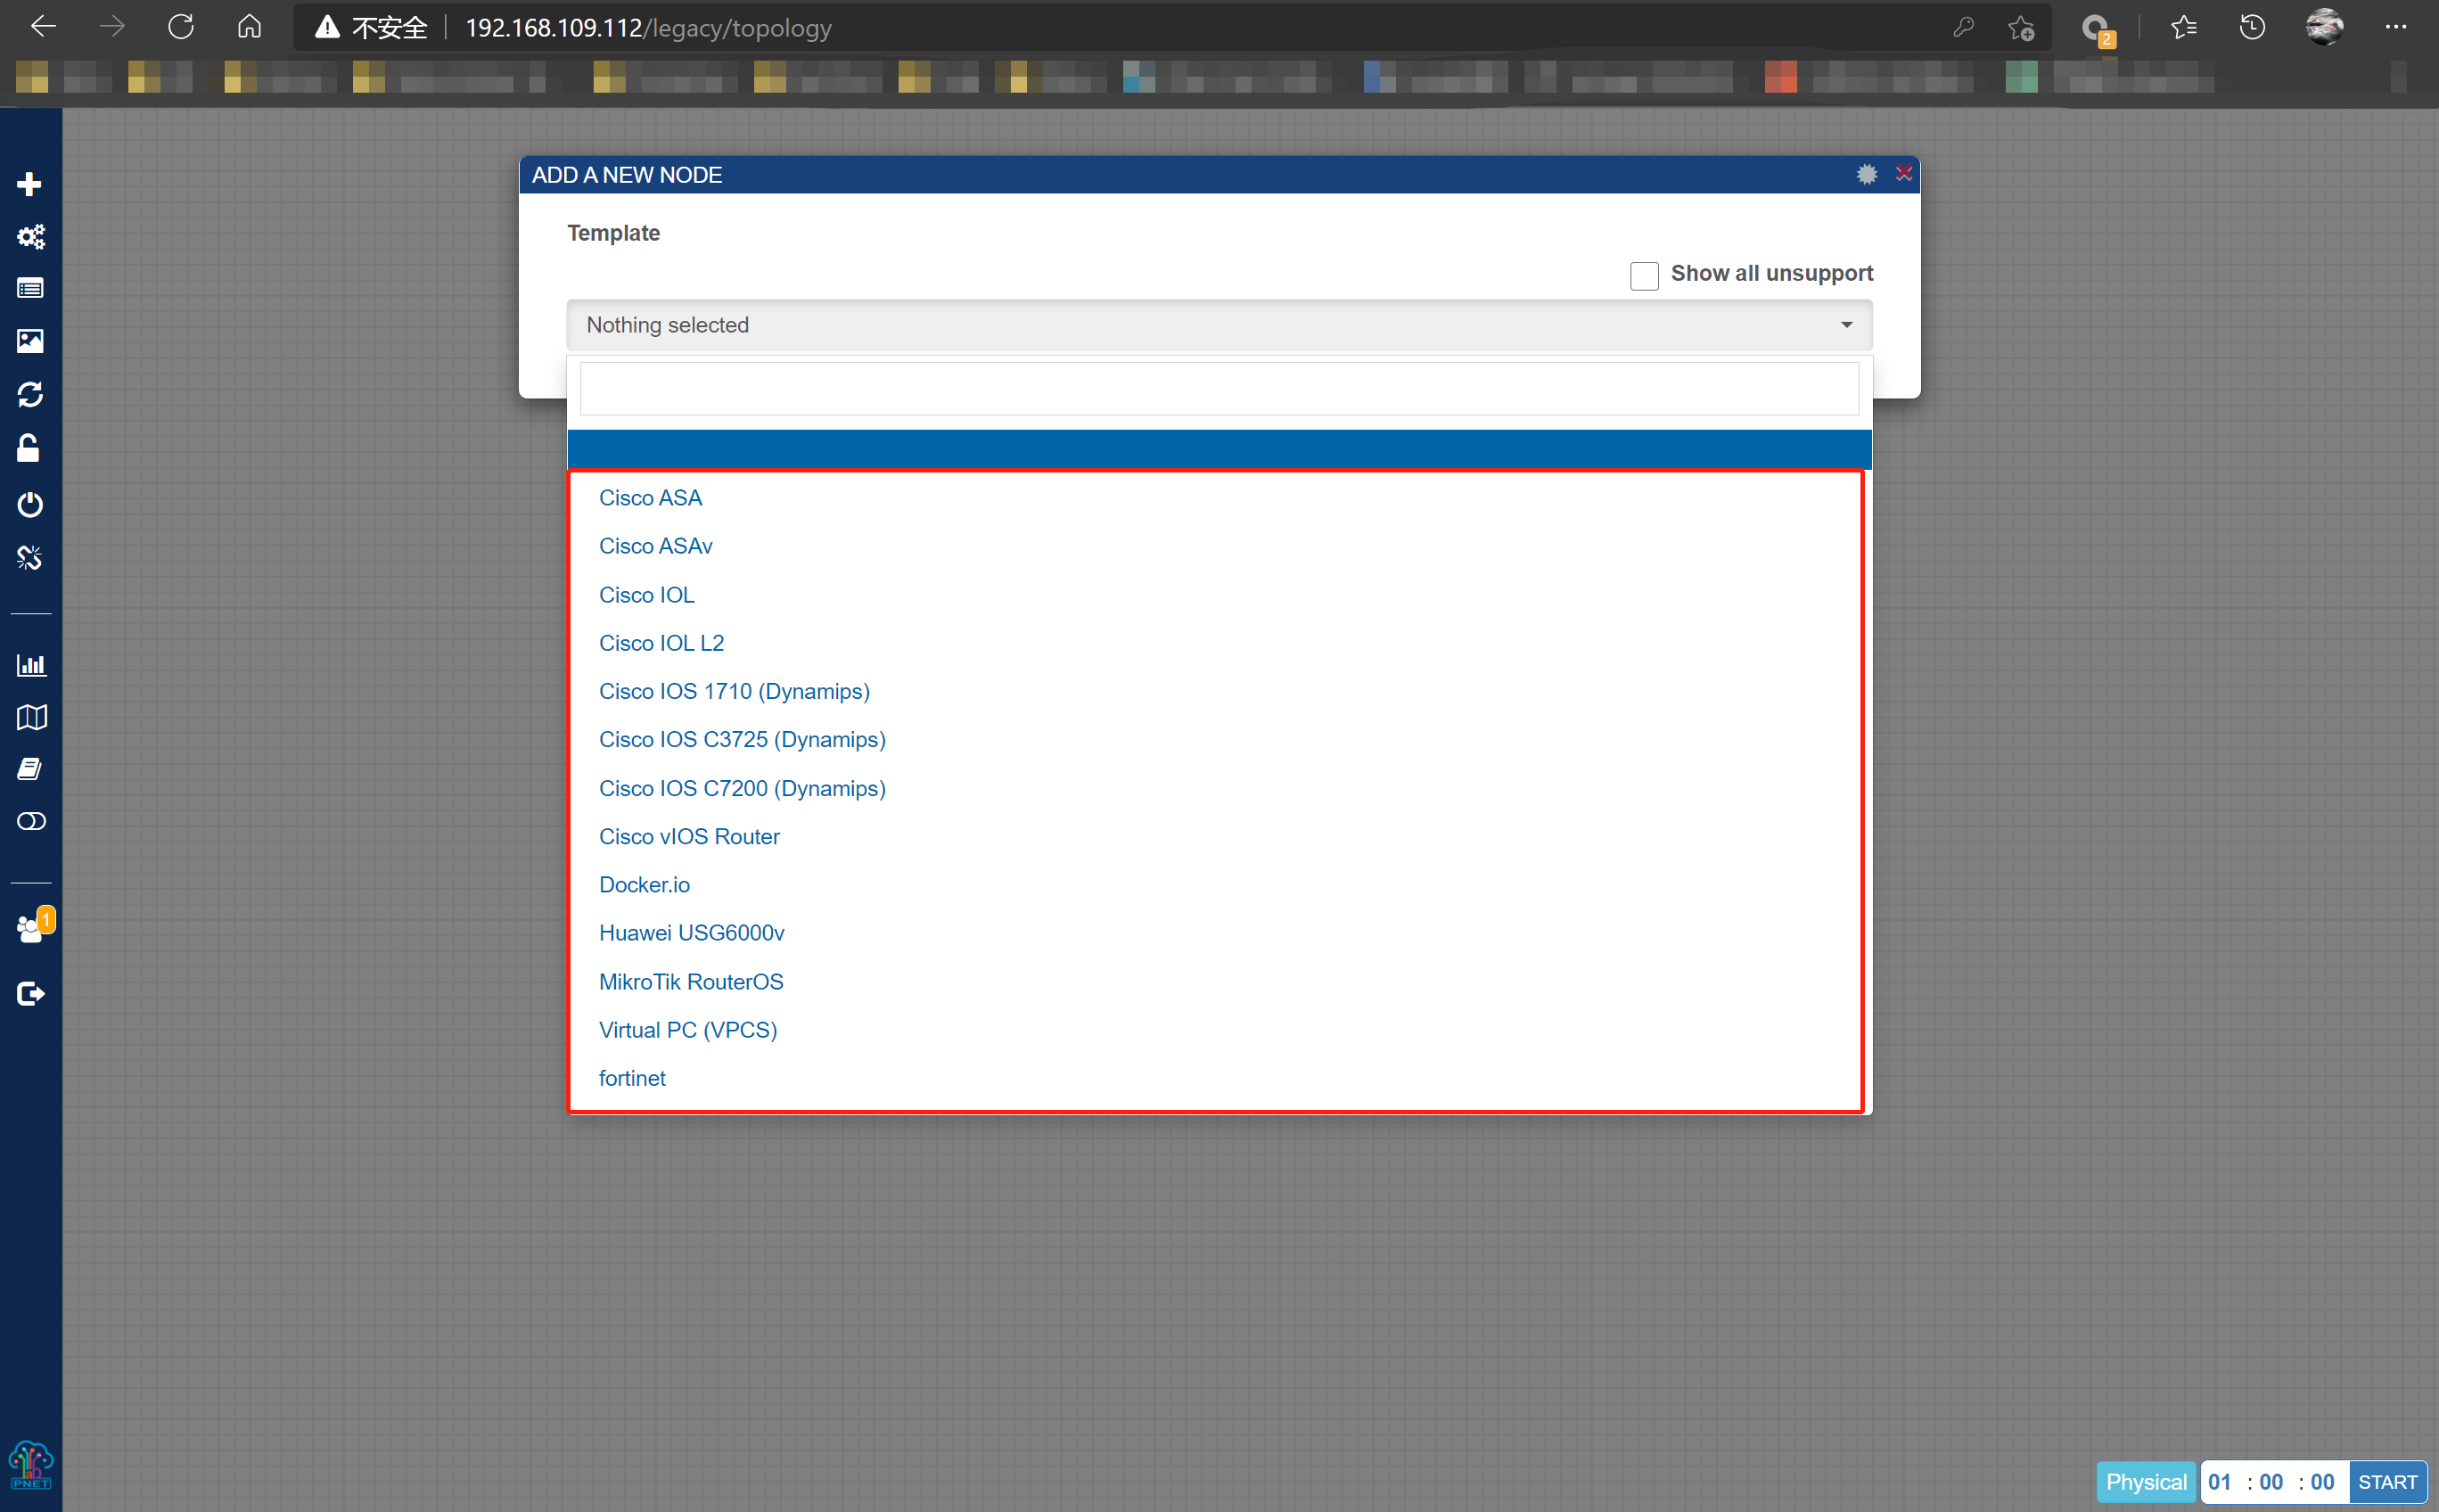Click the browser Back arrow
Image resolution: width=2439 pixels, height=1512 pixels.
pyautogui.click(x=42, y=27)
